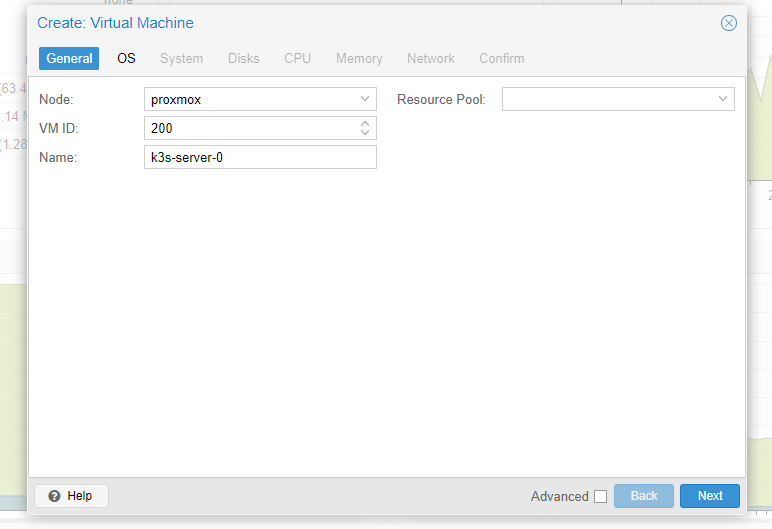Open the CPU tab
Viewport: 772px width, 529px height.
point(297,59)
